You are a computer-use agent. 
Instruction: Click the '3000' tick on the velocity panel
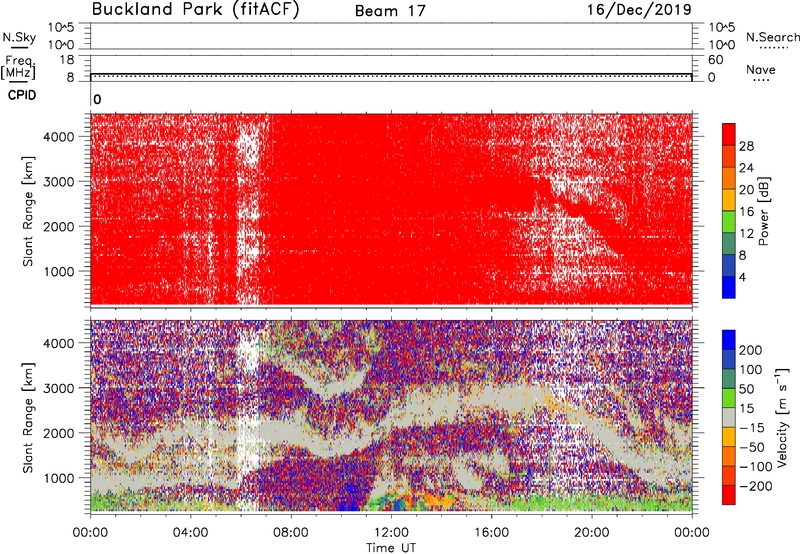click(x=59, y=388)
